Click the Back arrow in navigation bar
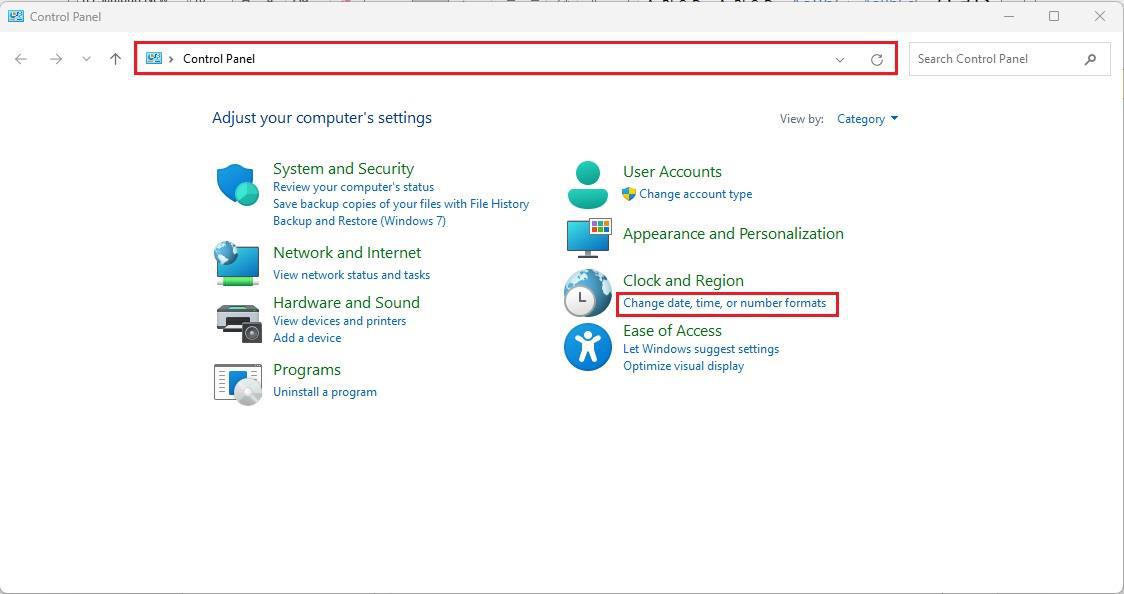1124x594 pixels. pyautogui.click(x=21, y=59)
